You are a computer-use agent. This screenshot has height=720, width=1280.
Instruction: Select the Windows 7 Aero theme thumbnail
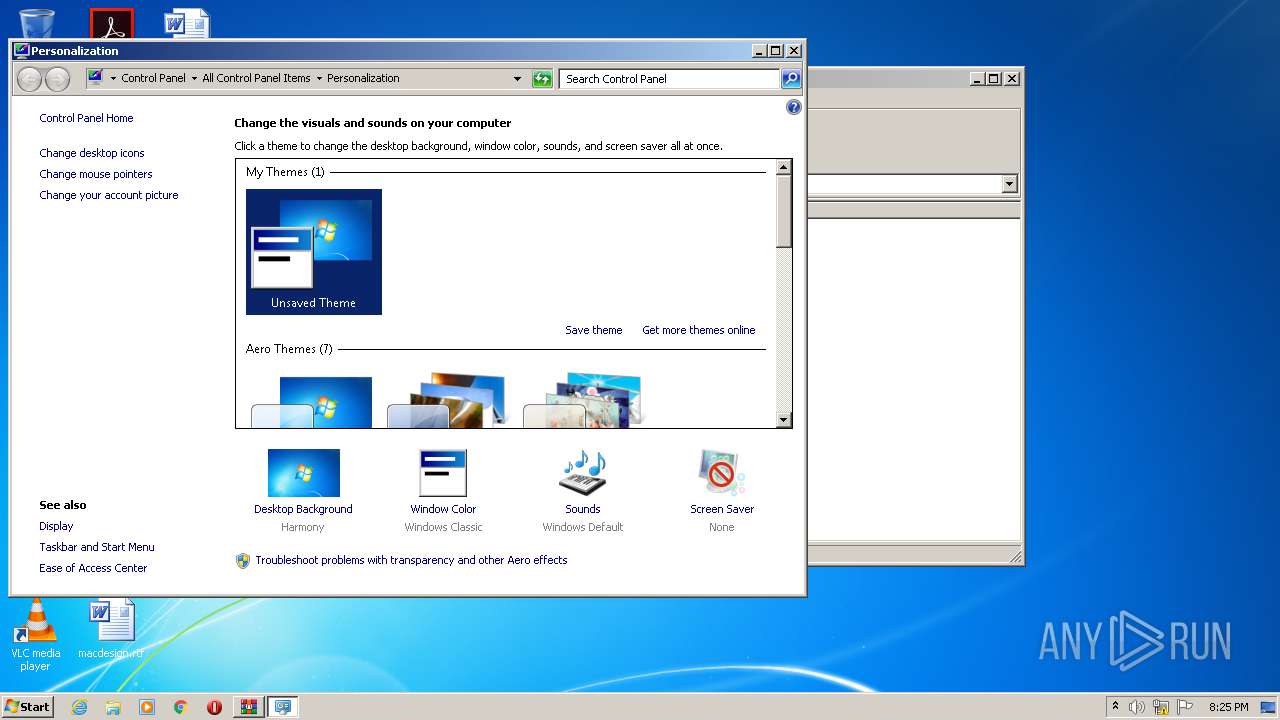point(313,401)
